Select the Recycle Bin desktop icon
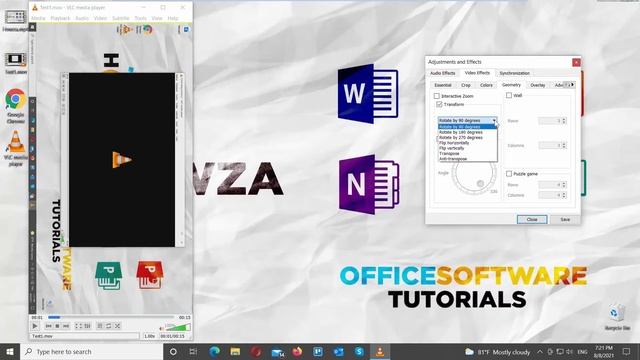The width and height of the screenshot is (640, 360). (617, 317)
